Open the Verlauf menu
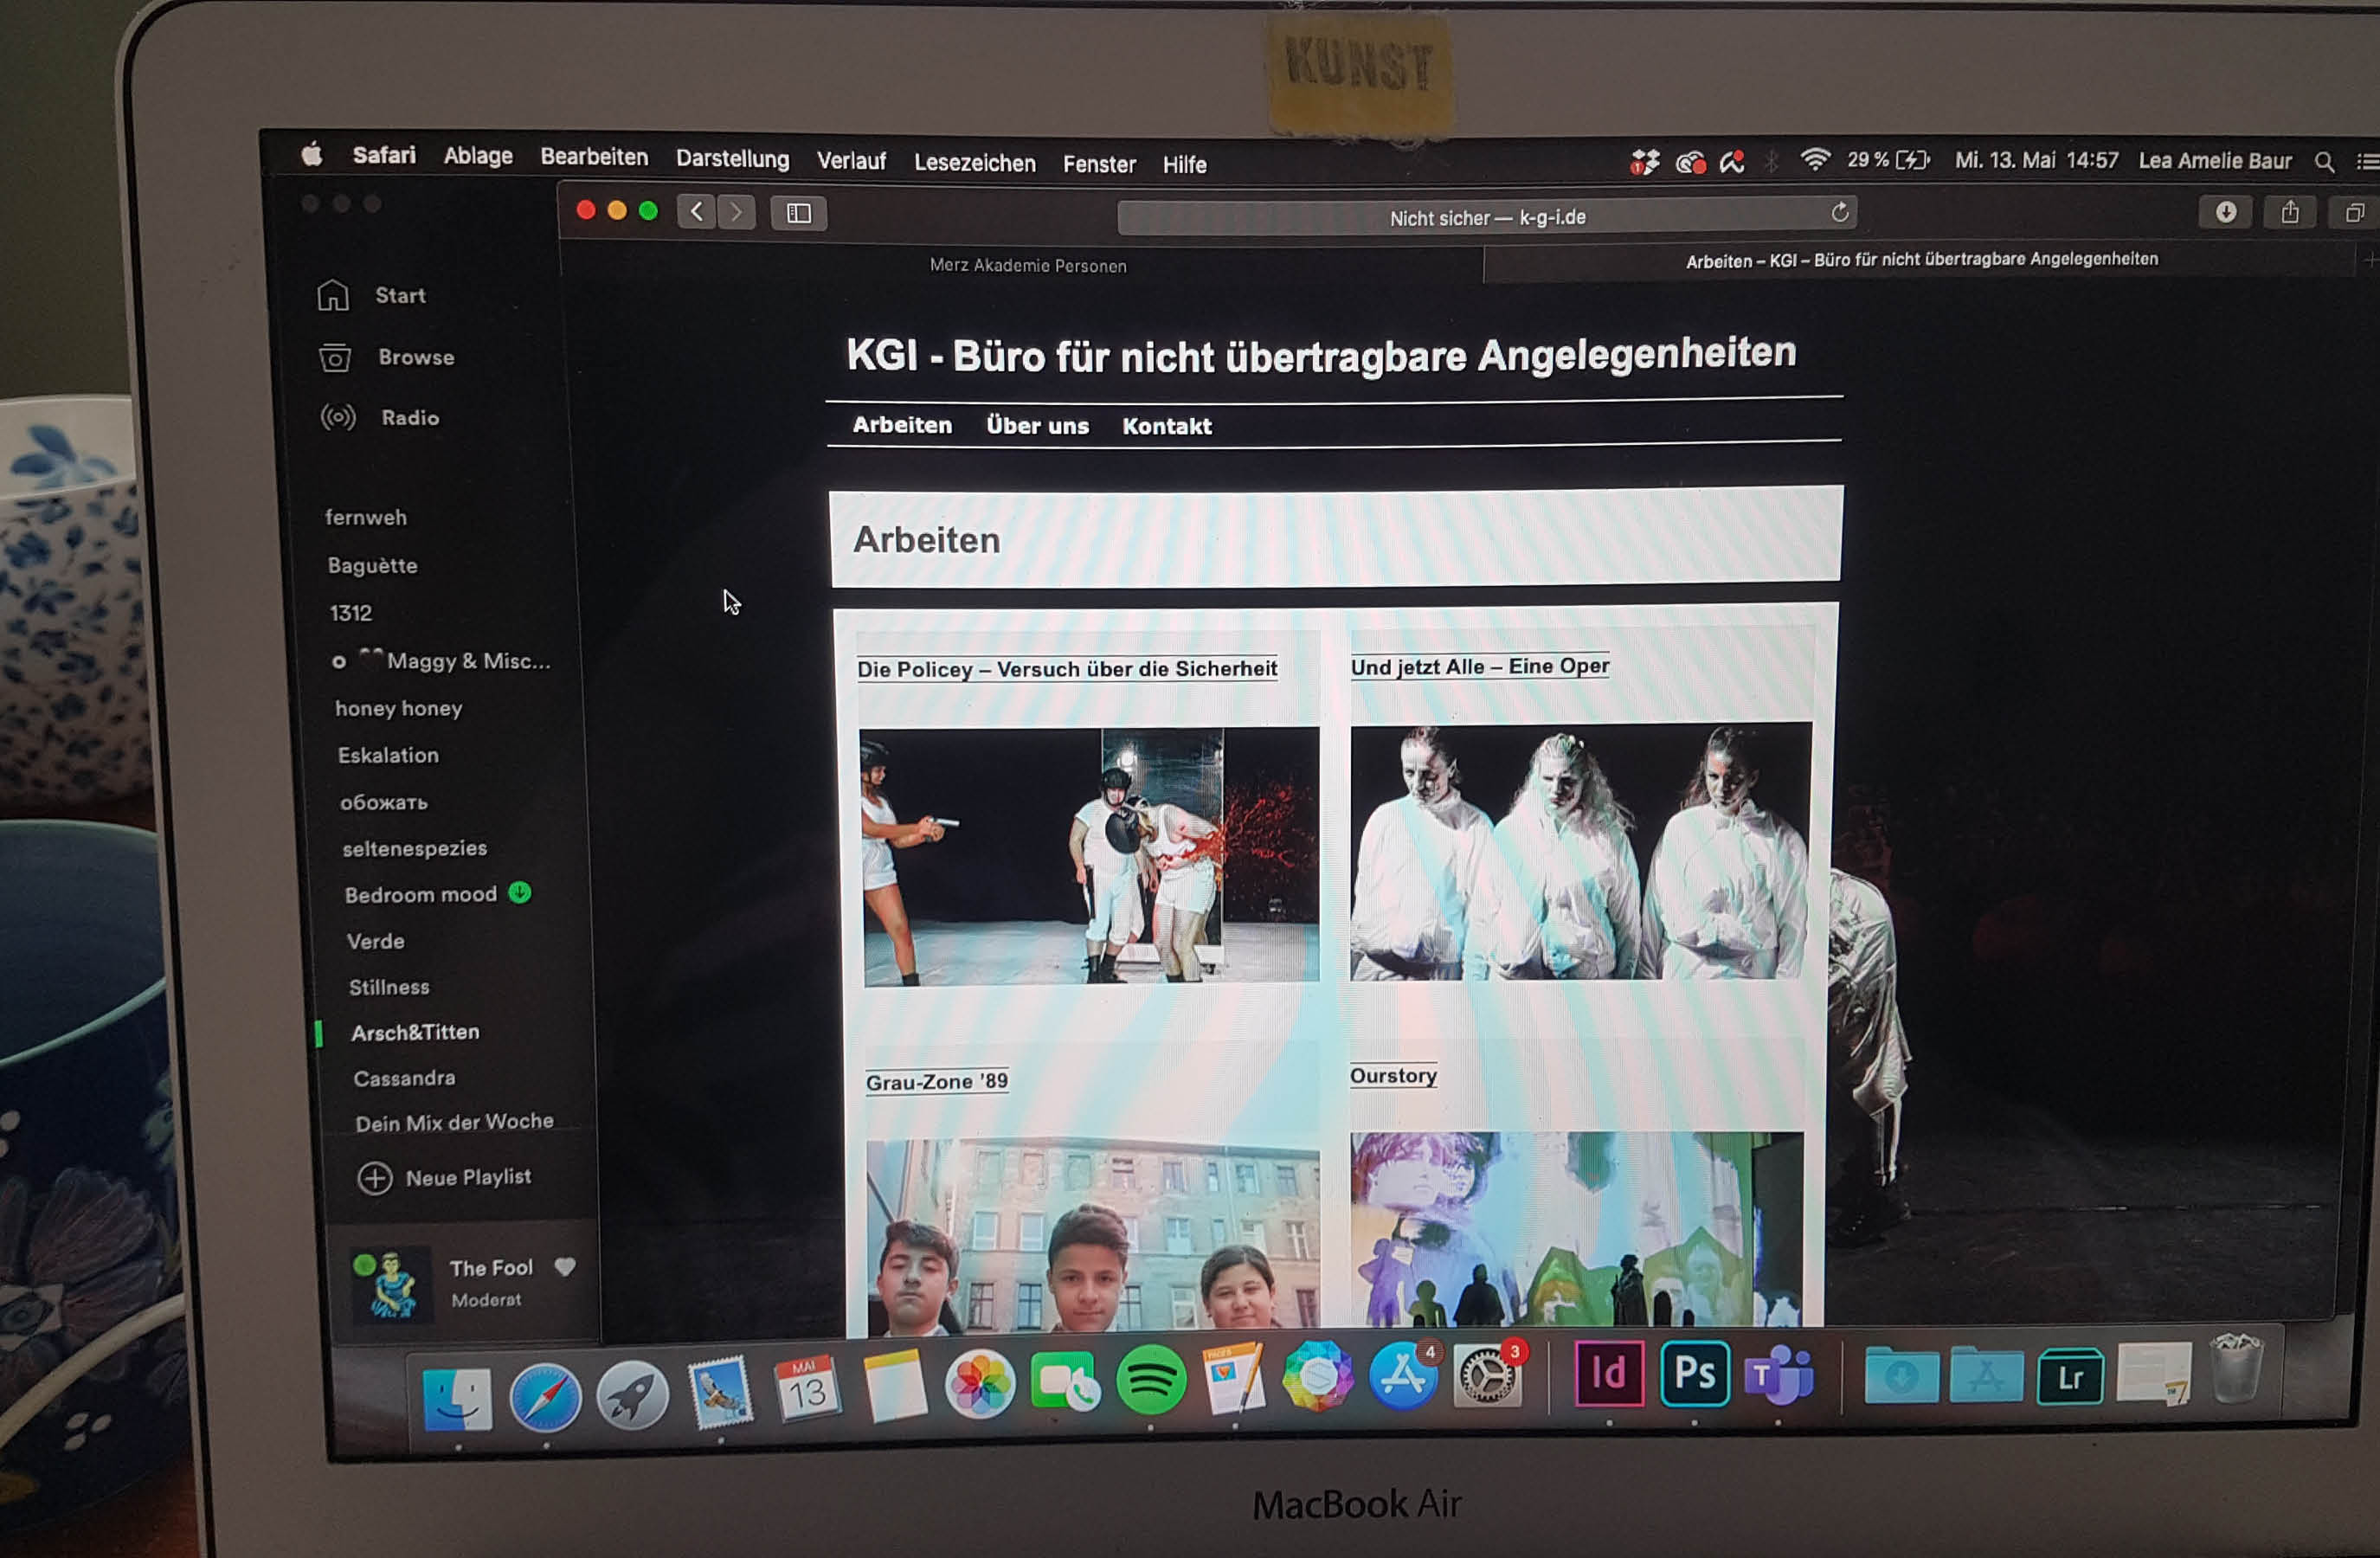Viewport: 2380px width, 1558px height. tap(851, 161)
